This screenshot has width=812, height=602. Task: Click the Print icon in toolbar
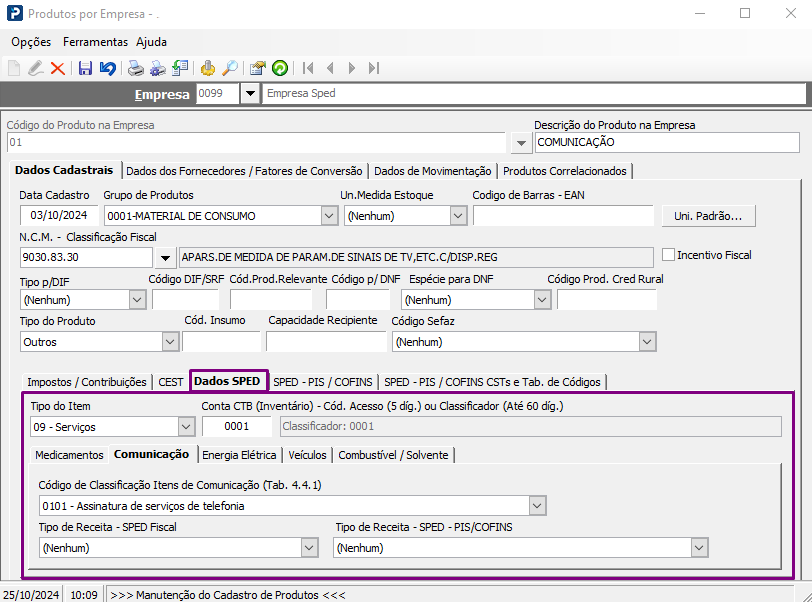click(x=135, y=68)
